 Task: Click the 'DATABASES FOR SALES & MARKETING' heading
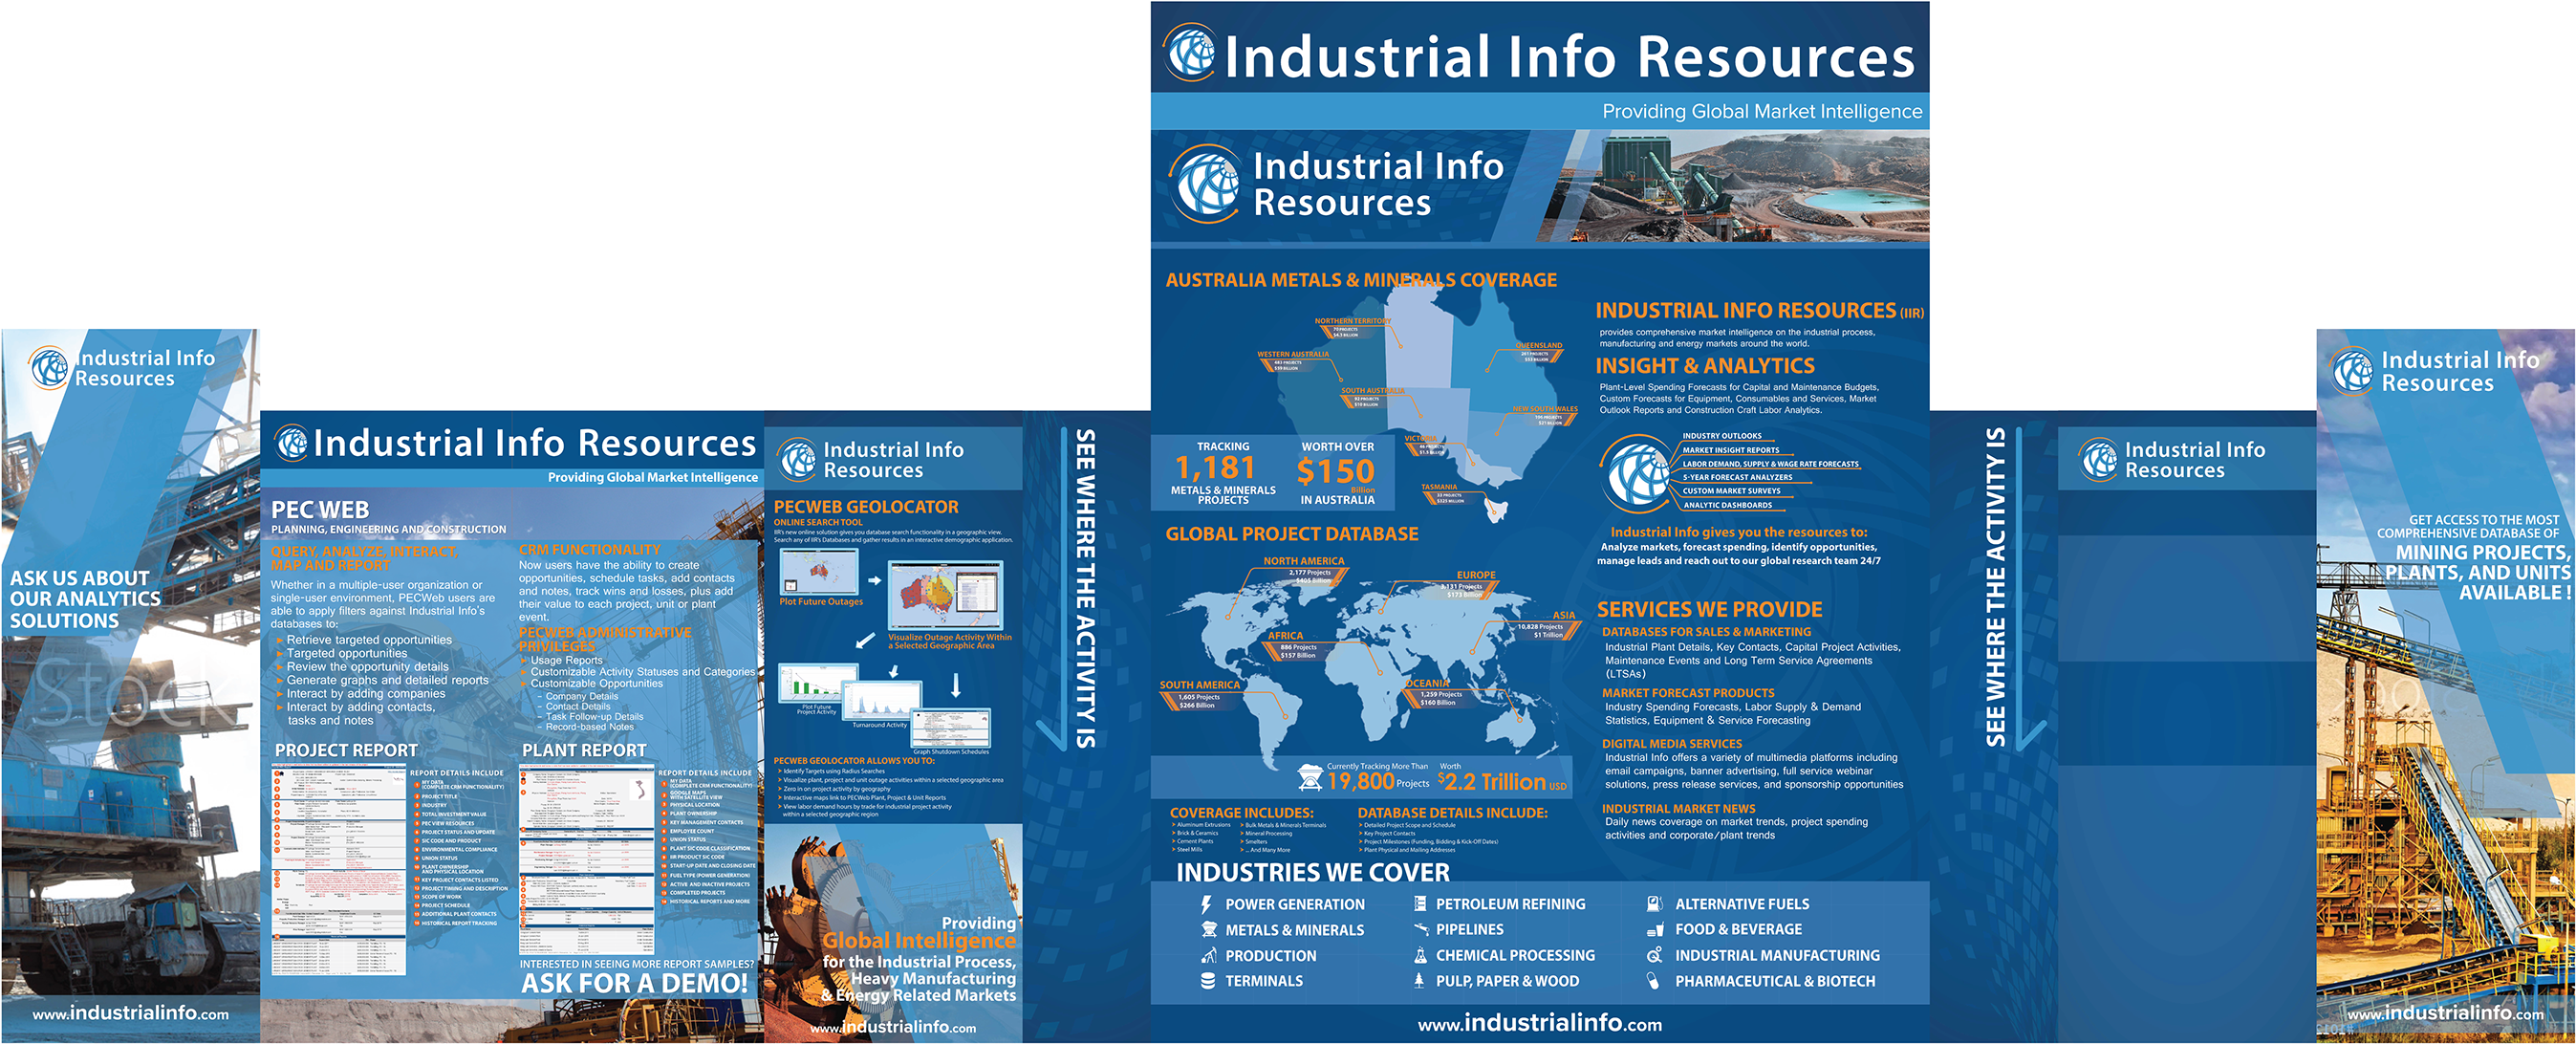click(x=1706, y=632)
